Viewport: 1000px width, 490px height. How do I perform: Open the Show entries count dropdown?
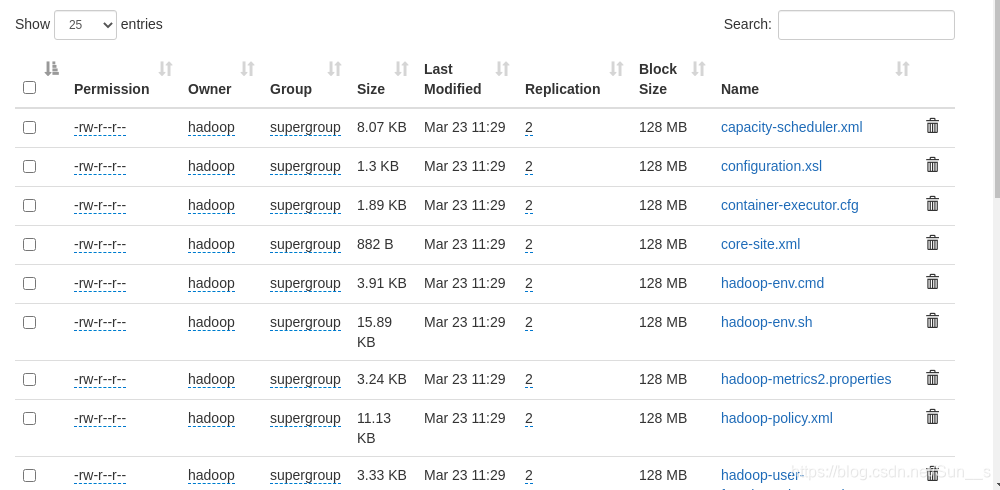(x=85, y=25)
